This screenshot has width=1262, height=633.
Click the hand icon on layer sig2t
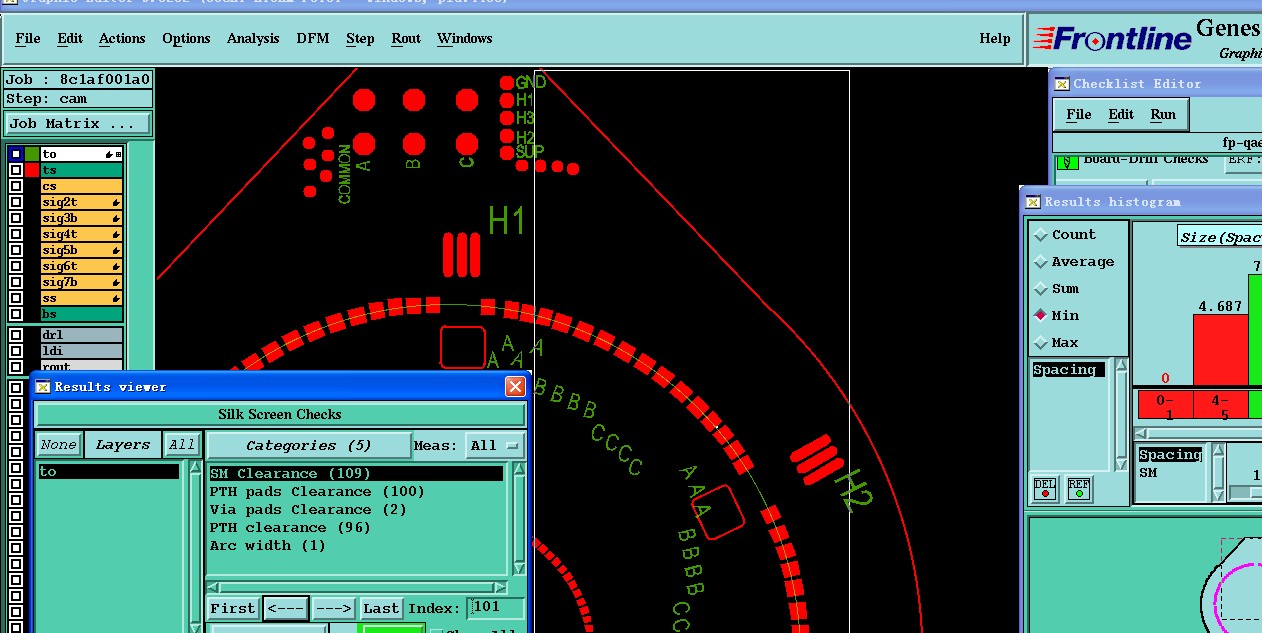(x=116, y=202)
